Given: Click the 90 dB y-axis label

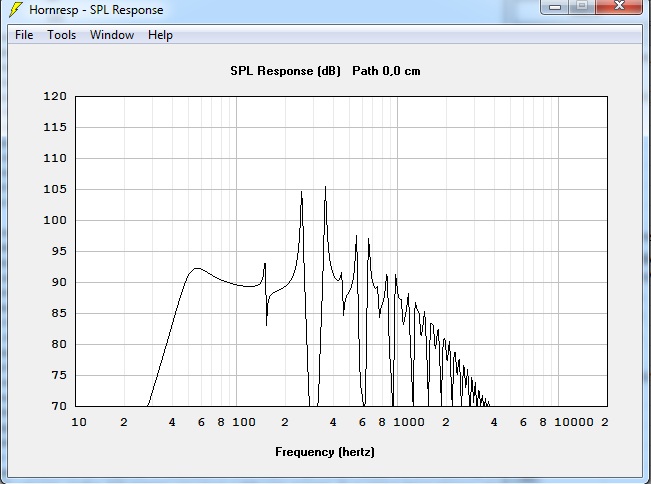Looking at the screenshot, I should click(59, 282).
